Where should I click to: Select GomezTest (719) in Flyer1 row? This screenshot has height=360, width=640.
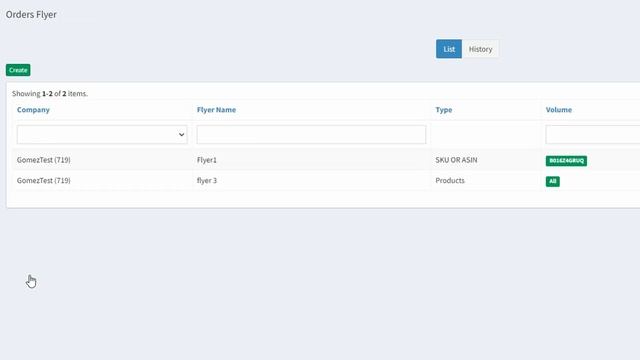(x=44, y=160)
